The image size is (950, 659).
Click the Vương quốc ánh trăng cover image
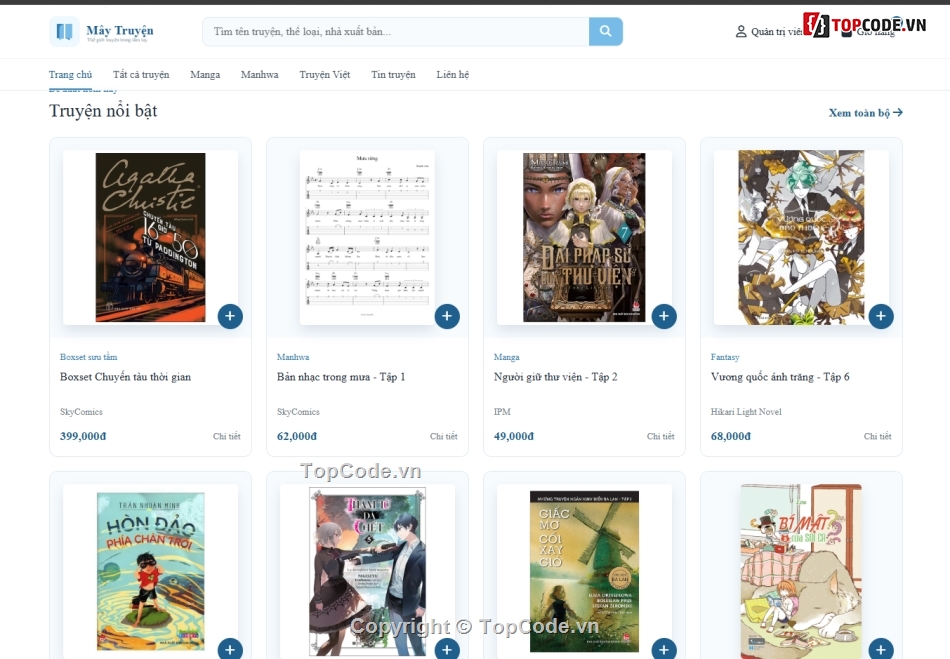[x=801, y=237]
